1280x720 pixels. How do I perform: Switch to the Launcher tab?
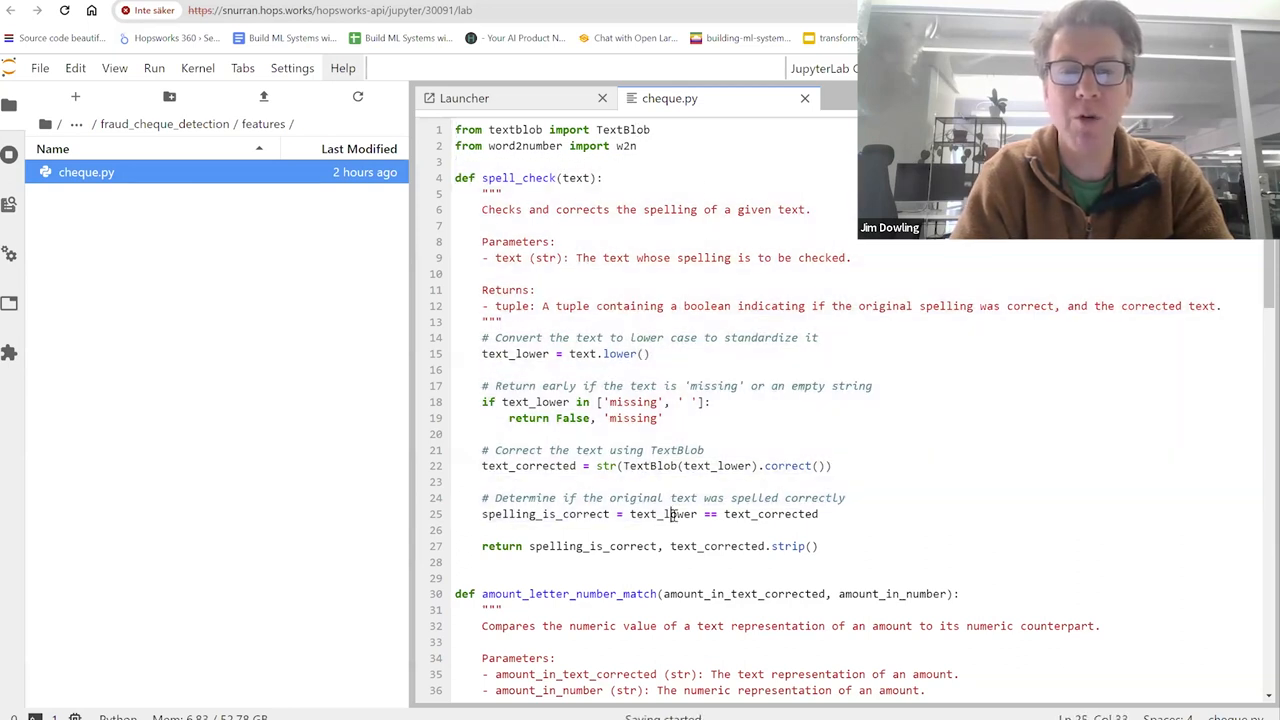[x=464, y=98]
